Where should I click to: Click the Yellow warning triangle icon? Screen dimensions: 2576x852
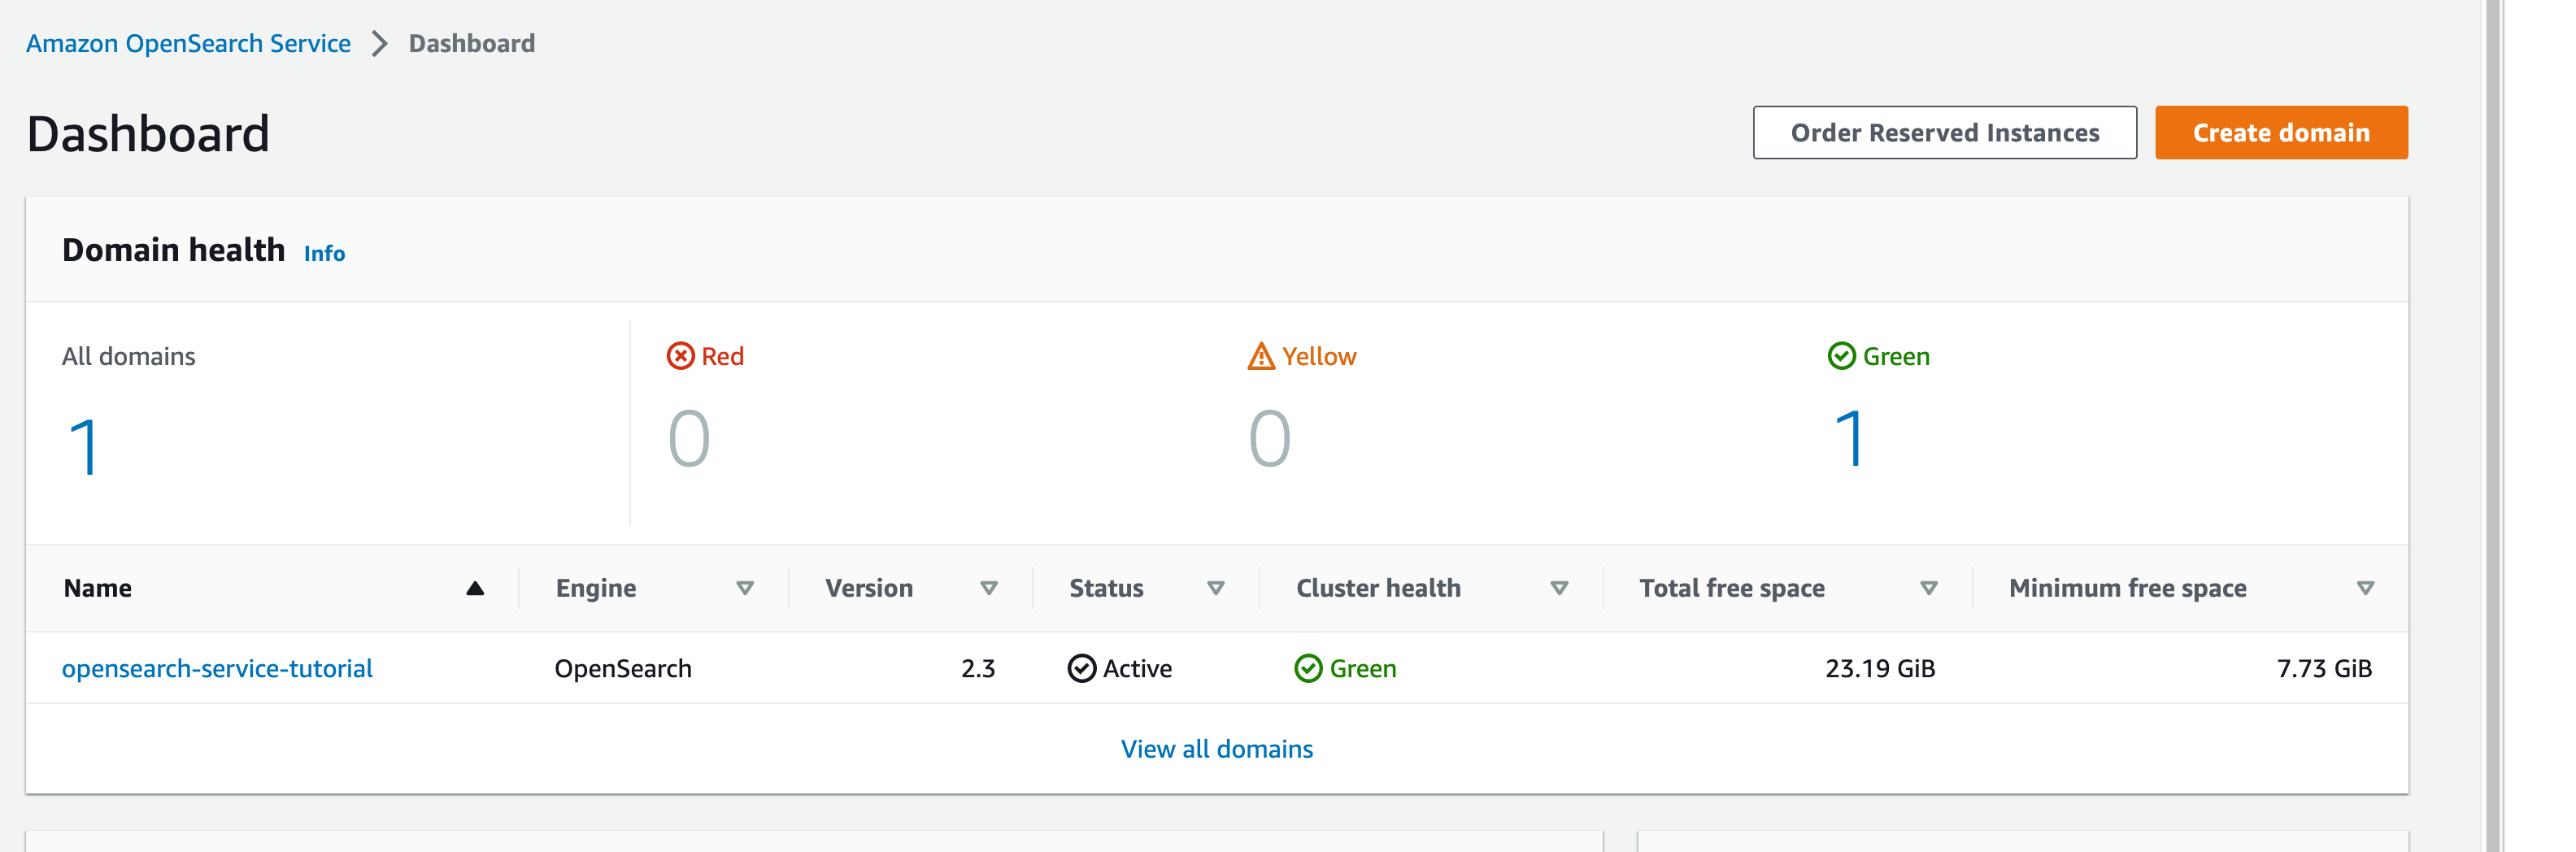[x=1261, y=356]
